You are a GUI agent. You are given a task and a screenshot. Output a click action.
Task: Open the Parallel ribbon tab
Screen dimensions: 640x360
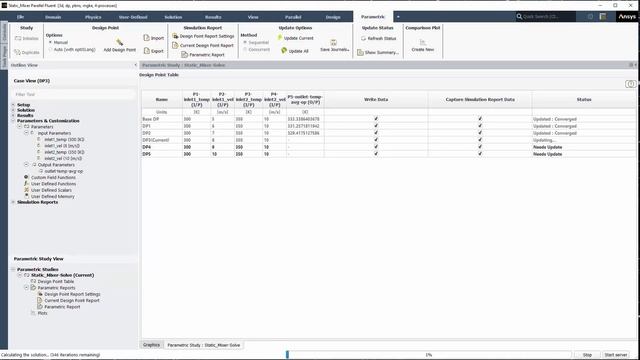click(x=293, y=17)
